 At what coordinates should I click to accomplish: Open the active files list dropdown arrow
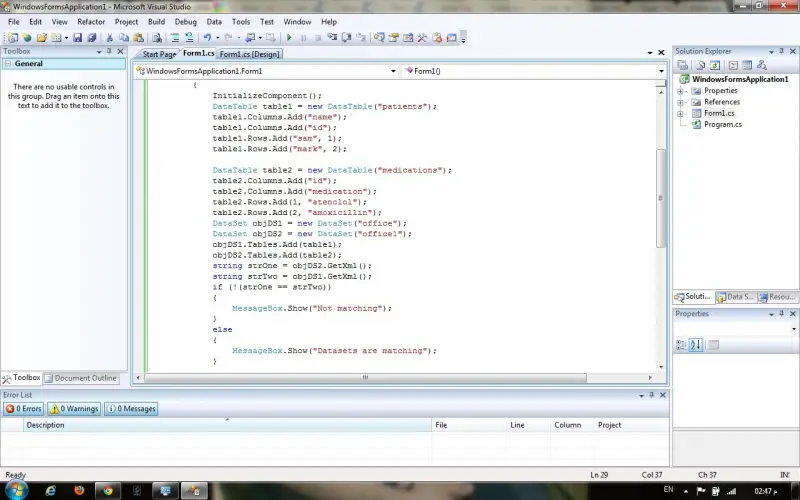pos(650,53)
